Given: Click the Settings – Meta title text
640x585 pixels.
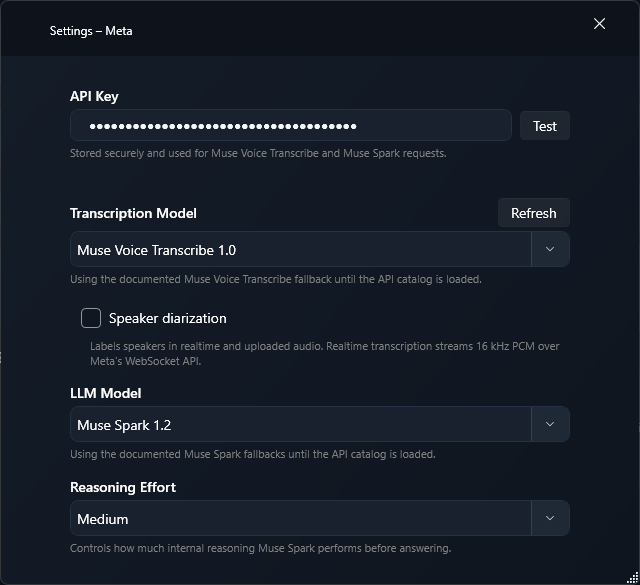Looking at the screenshot, I should point(91,31).
